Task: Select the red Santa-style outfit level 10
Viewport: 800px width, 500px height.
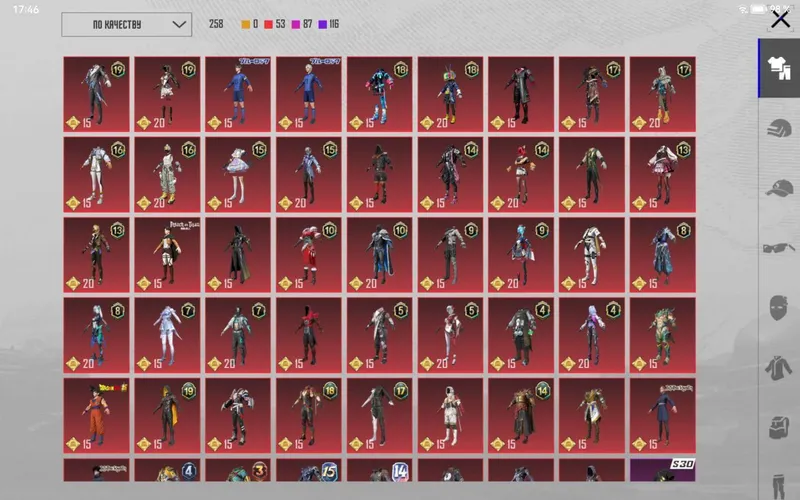Action: pyautogui.click(x=309, y=255)
